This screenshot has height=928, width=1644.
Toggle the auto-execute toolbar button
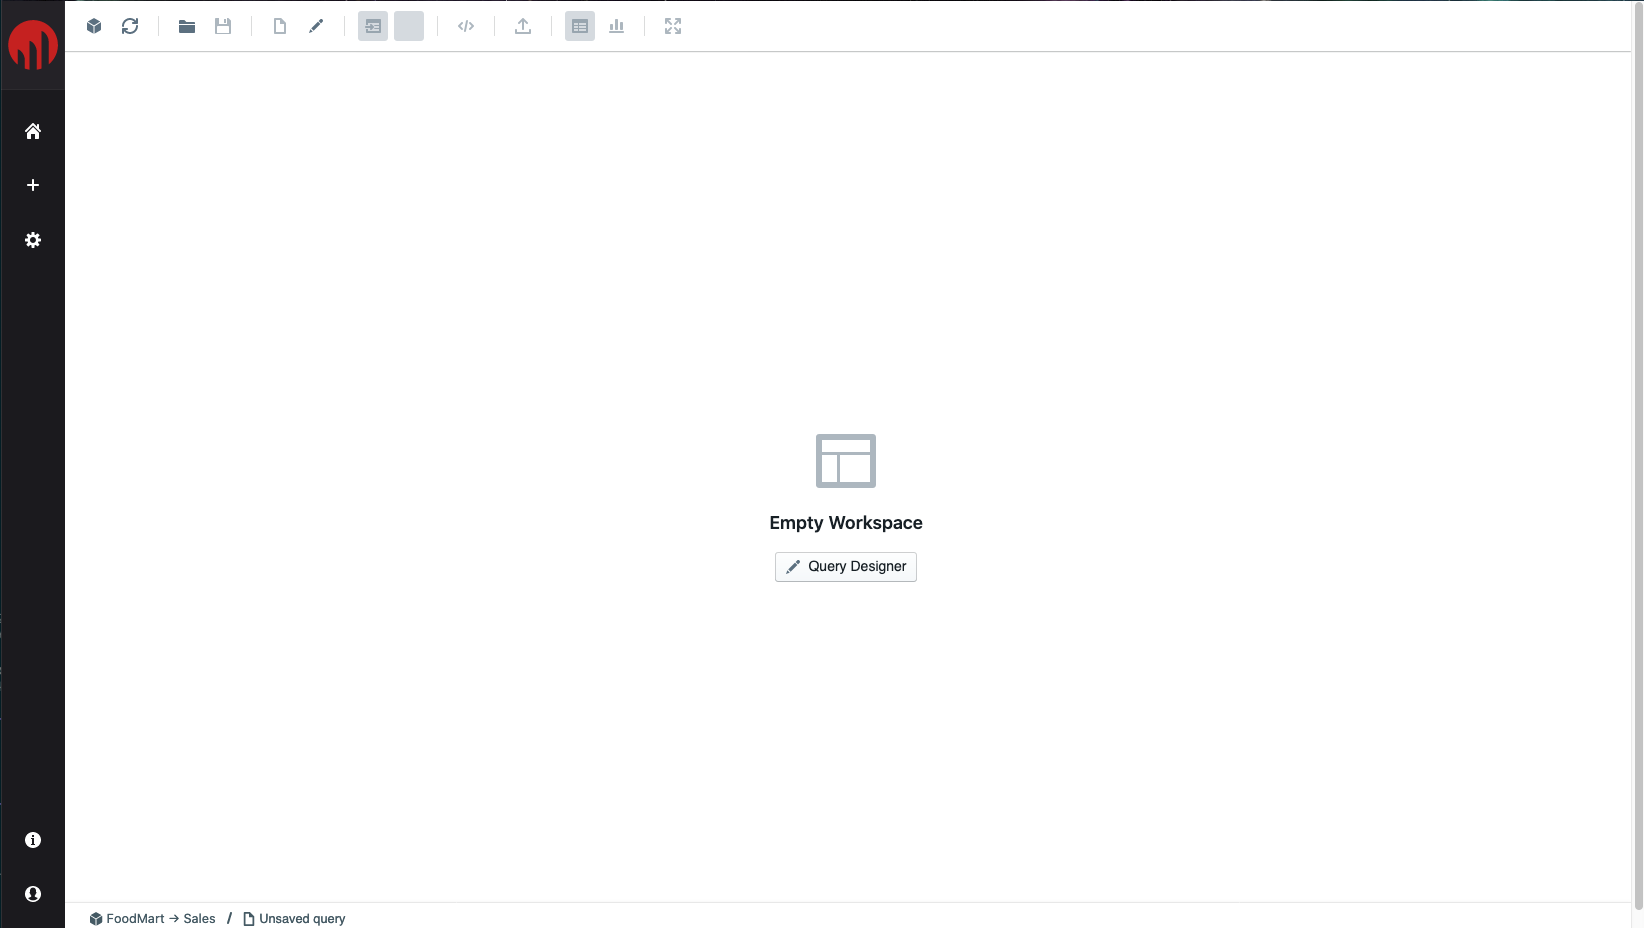tap(373, 26)
